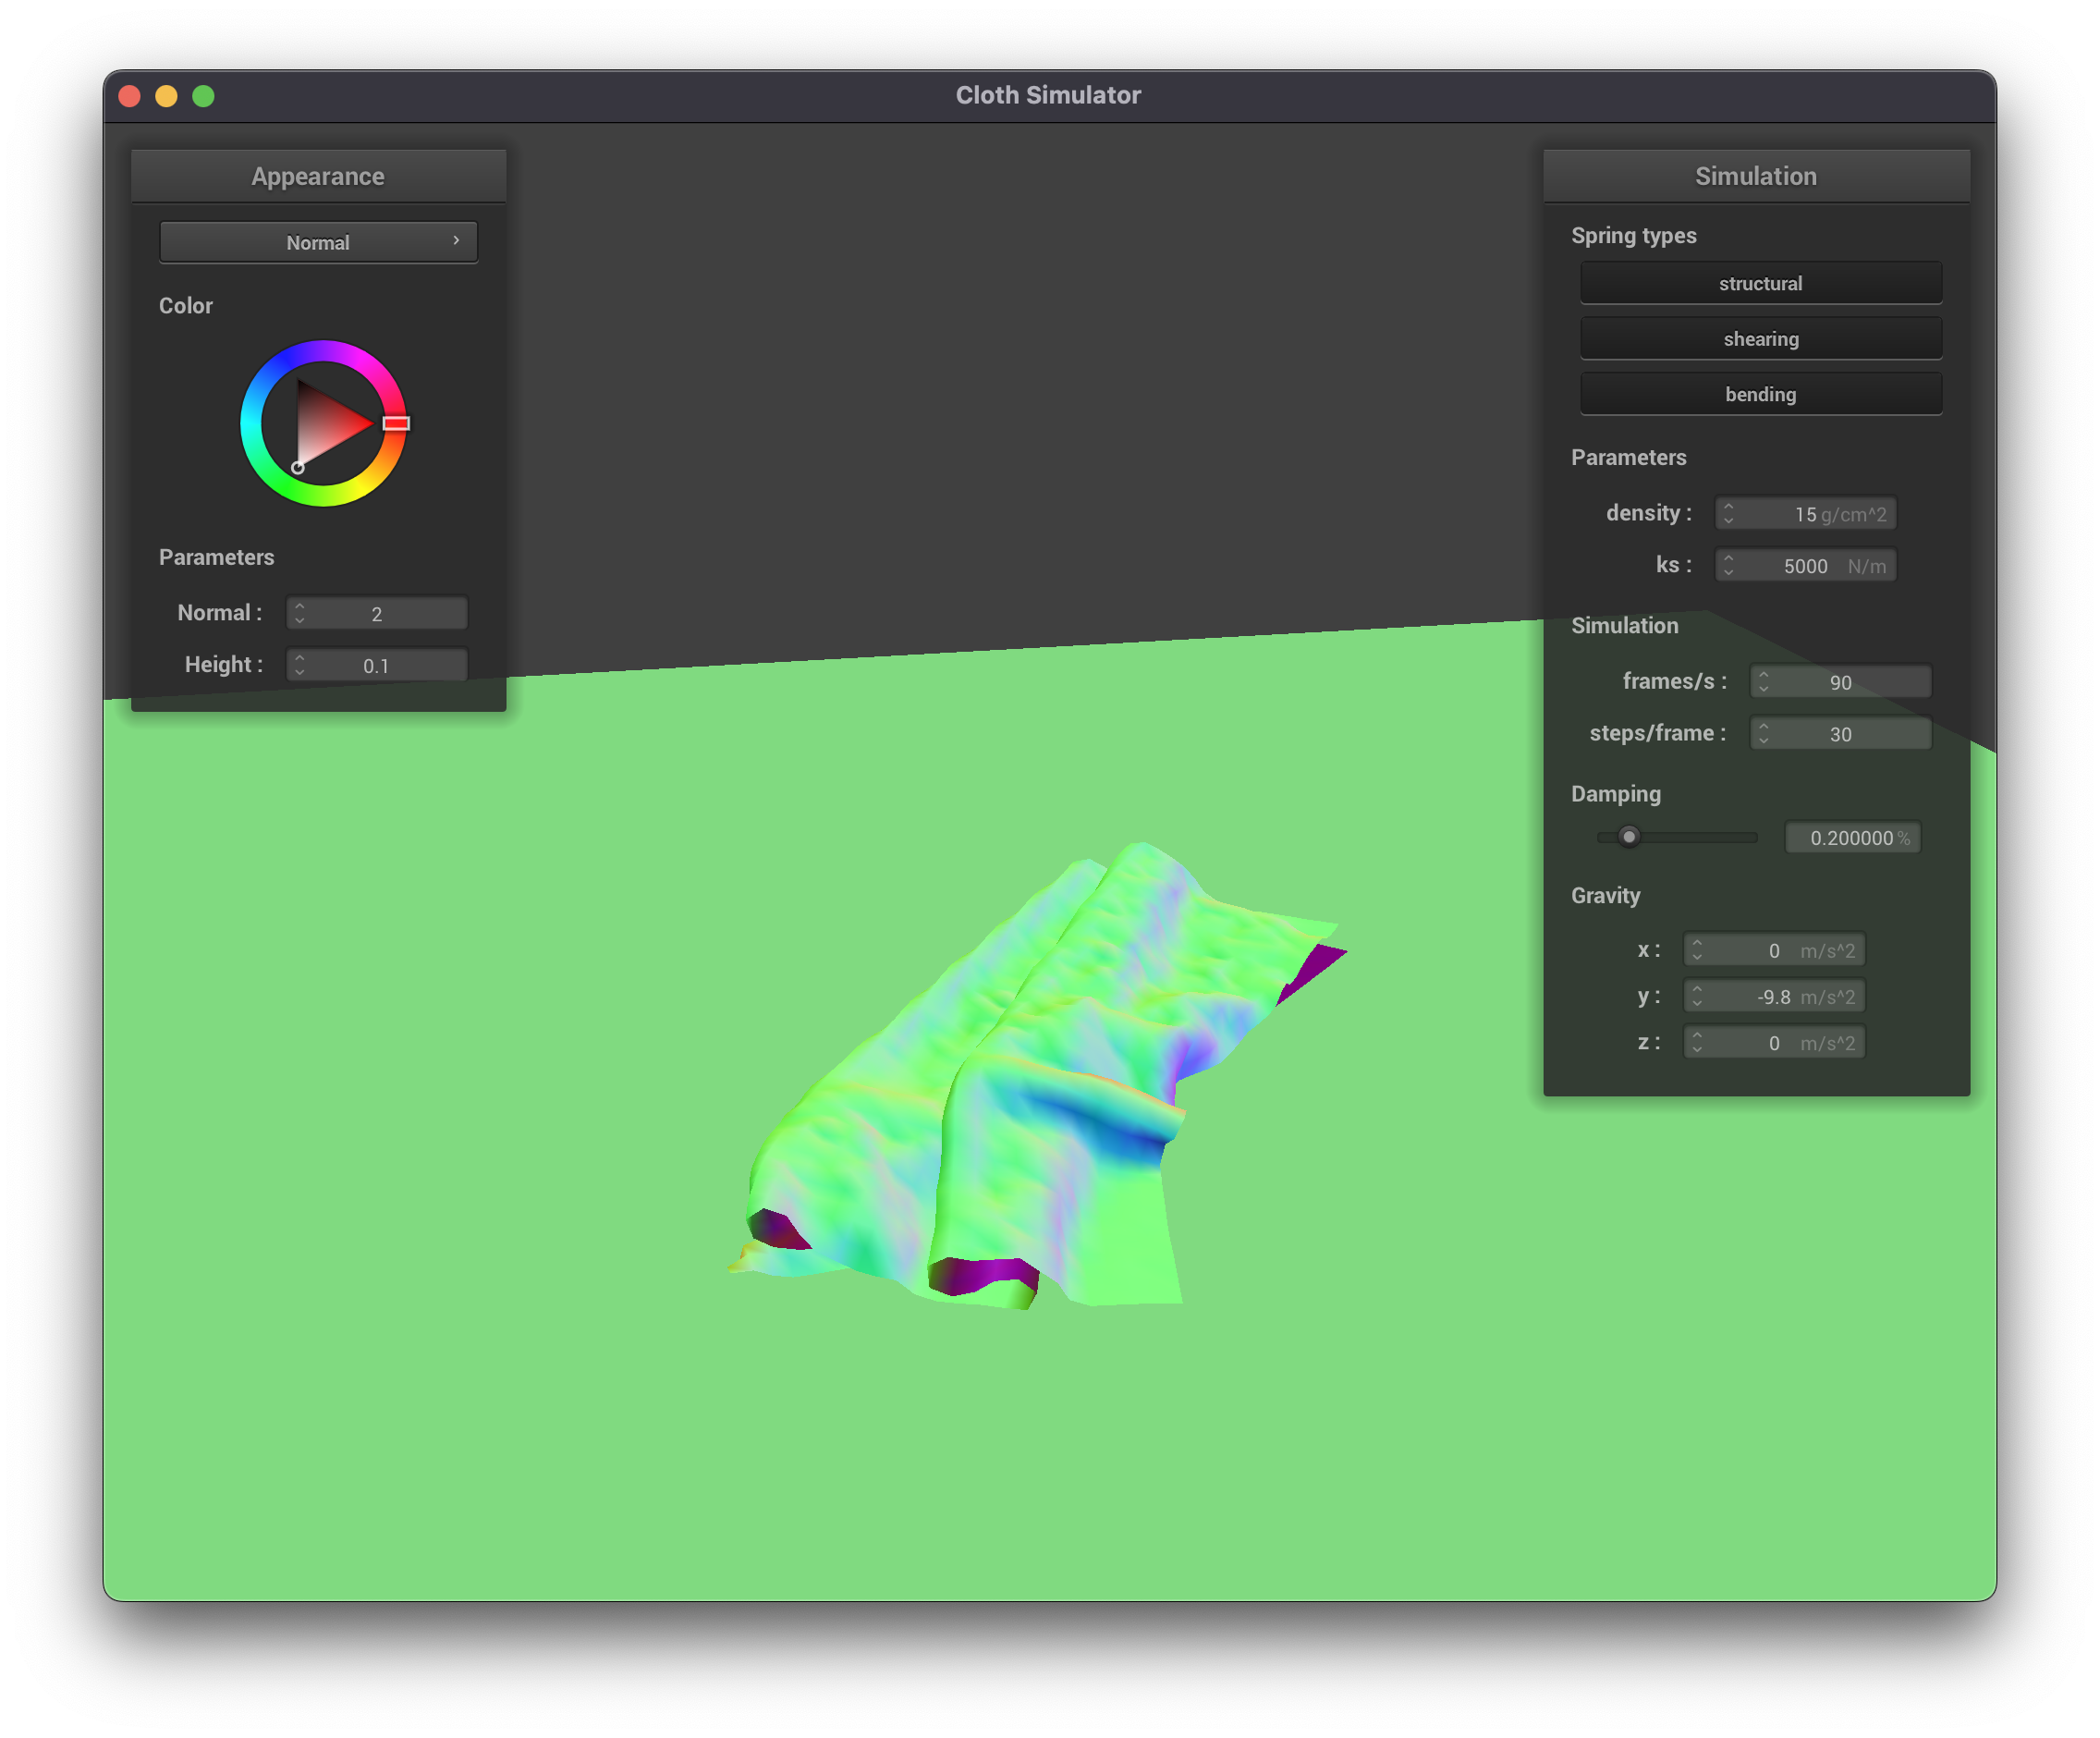Click the Damping percentage field
Viewport: 2100px width, 1738px height.
pyautogui.click(x=1853, y=838)
